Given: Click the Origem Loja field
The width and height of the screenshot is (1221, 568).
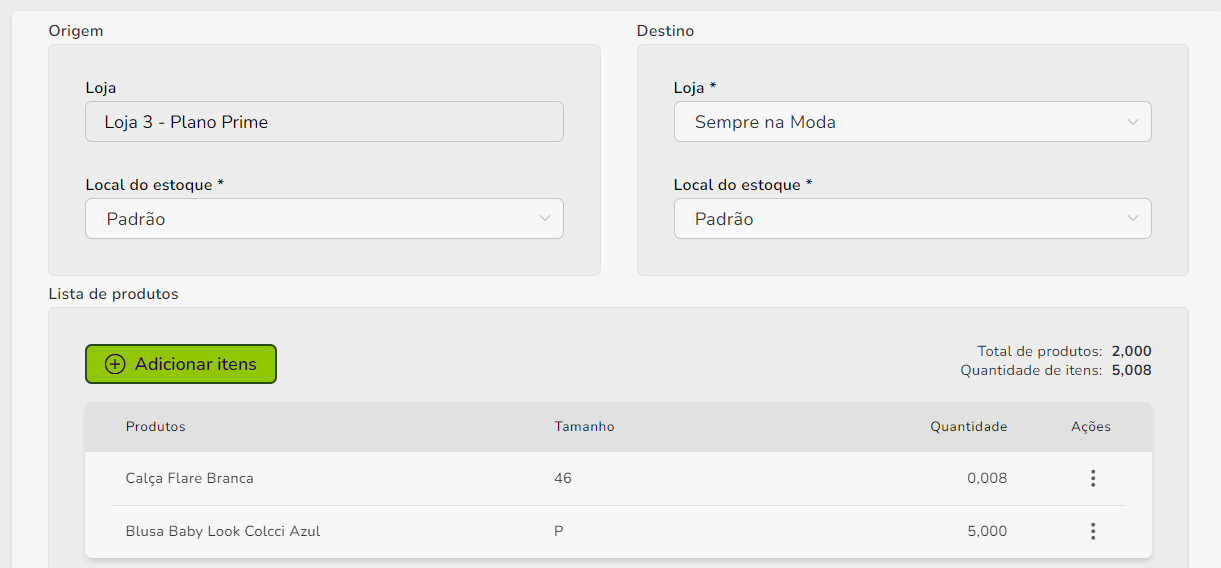Looking at the screenshot, I should coord(324,122).
